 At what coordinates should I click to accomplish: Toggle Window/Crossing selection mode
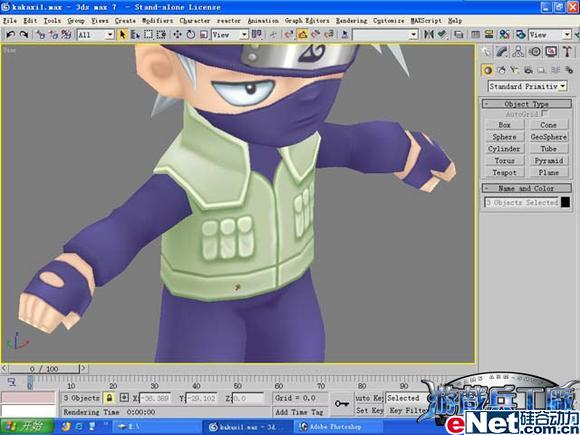click(161, 35)
